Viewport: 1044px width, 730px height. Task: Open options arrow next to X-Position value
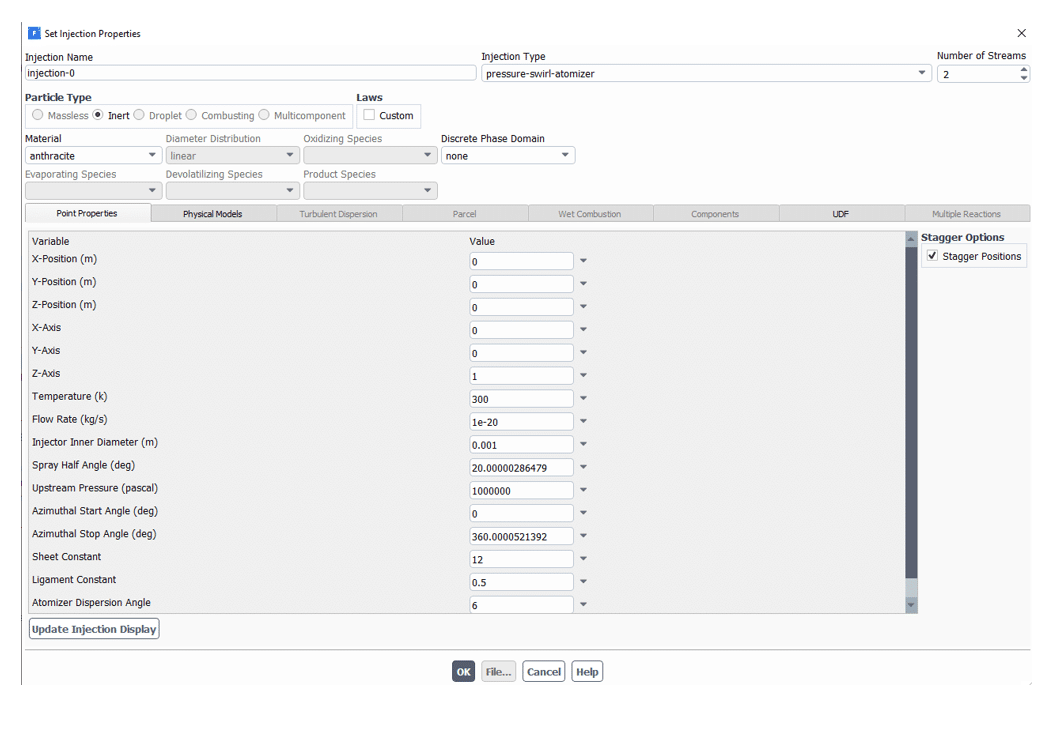point(583,261)
